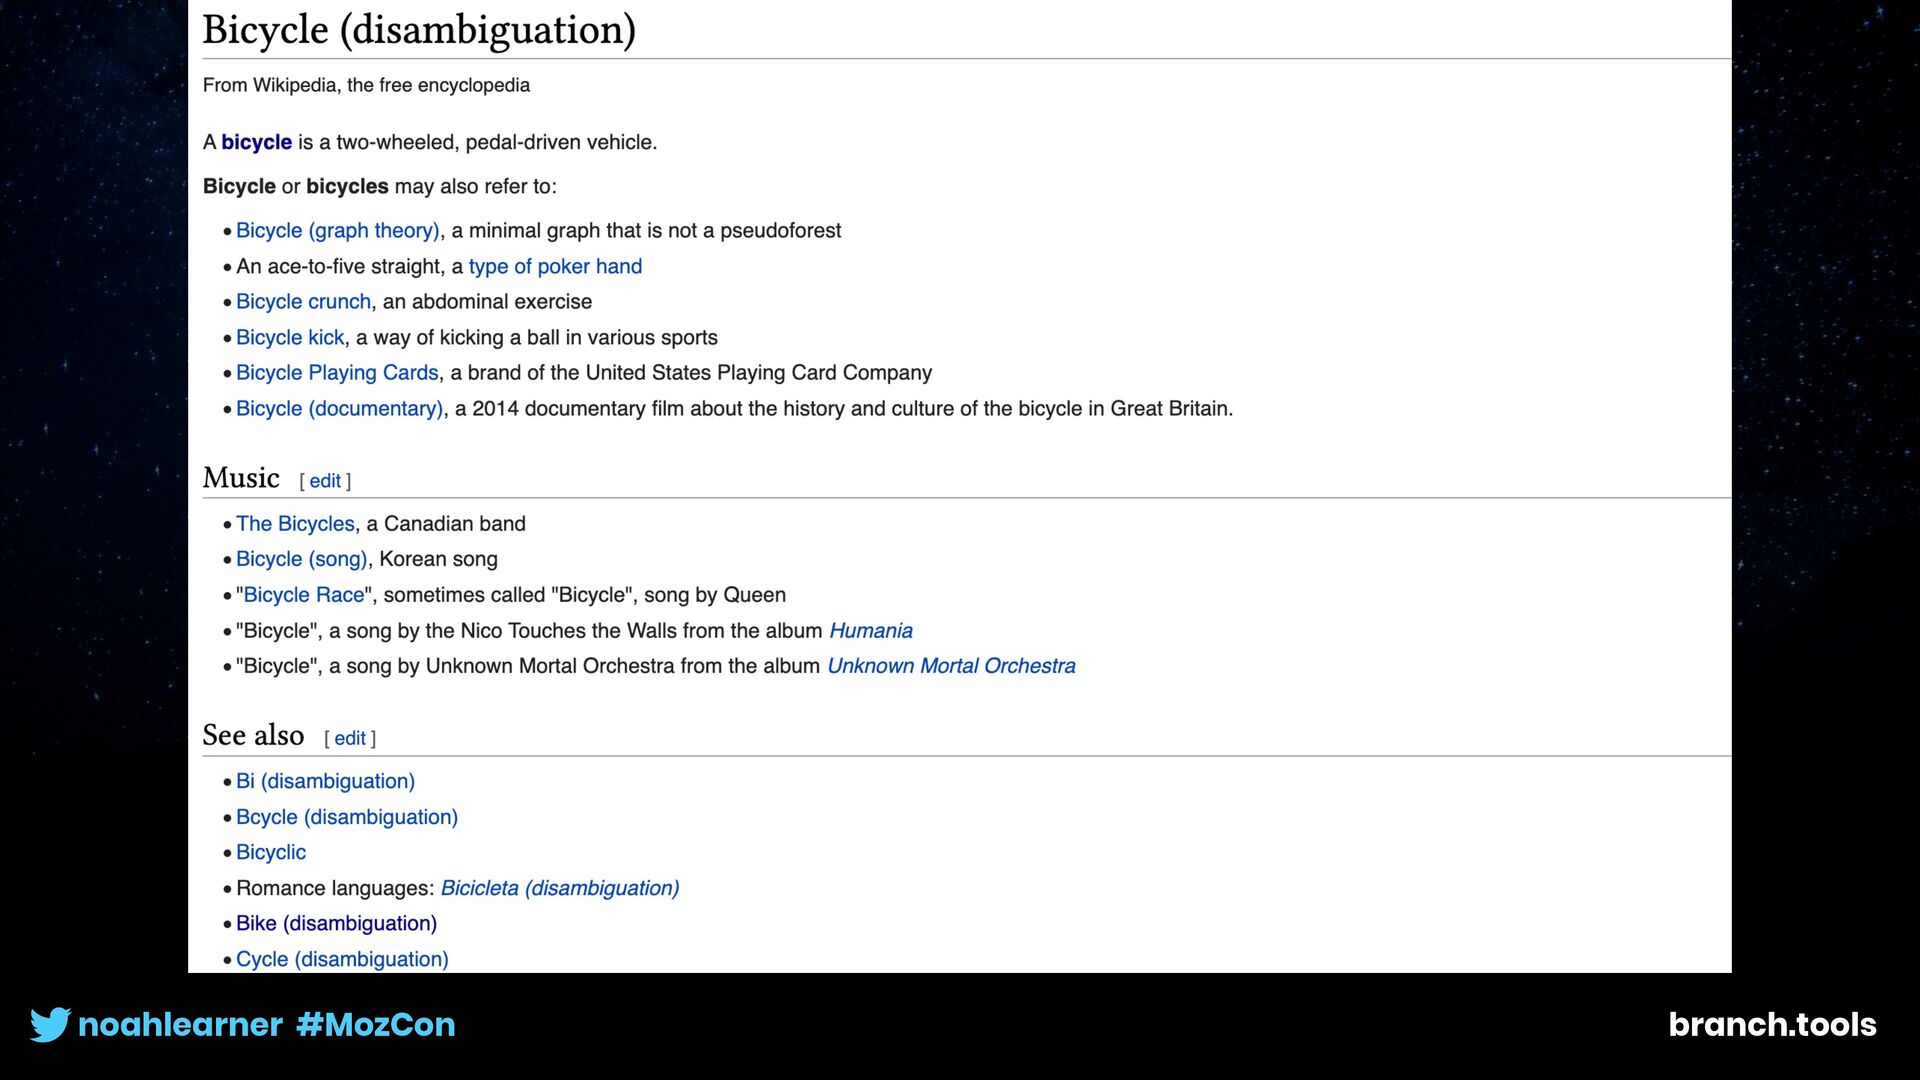Viewport: 1920px width, 1080px height.
Task: Click 'From Wikipedia, the free encyclopedia' text
Action: (x=366, y=85)
